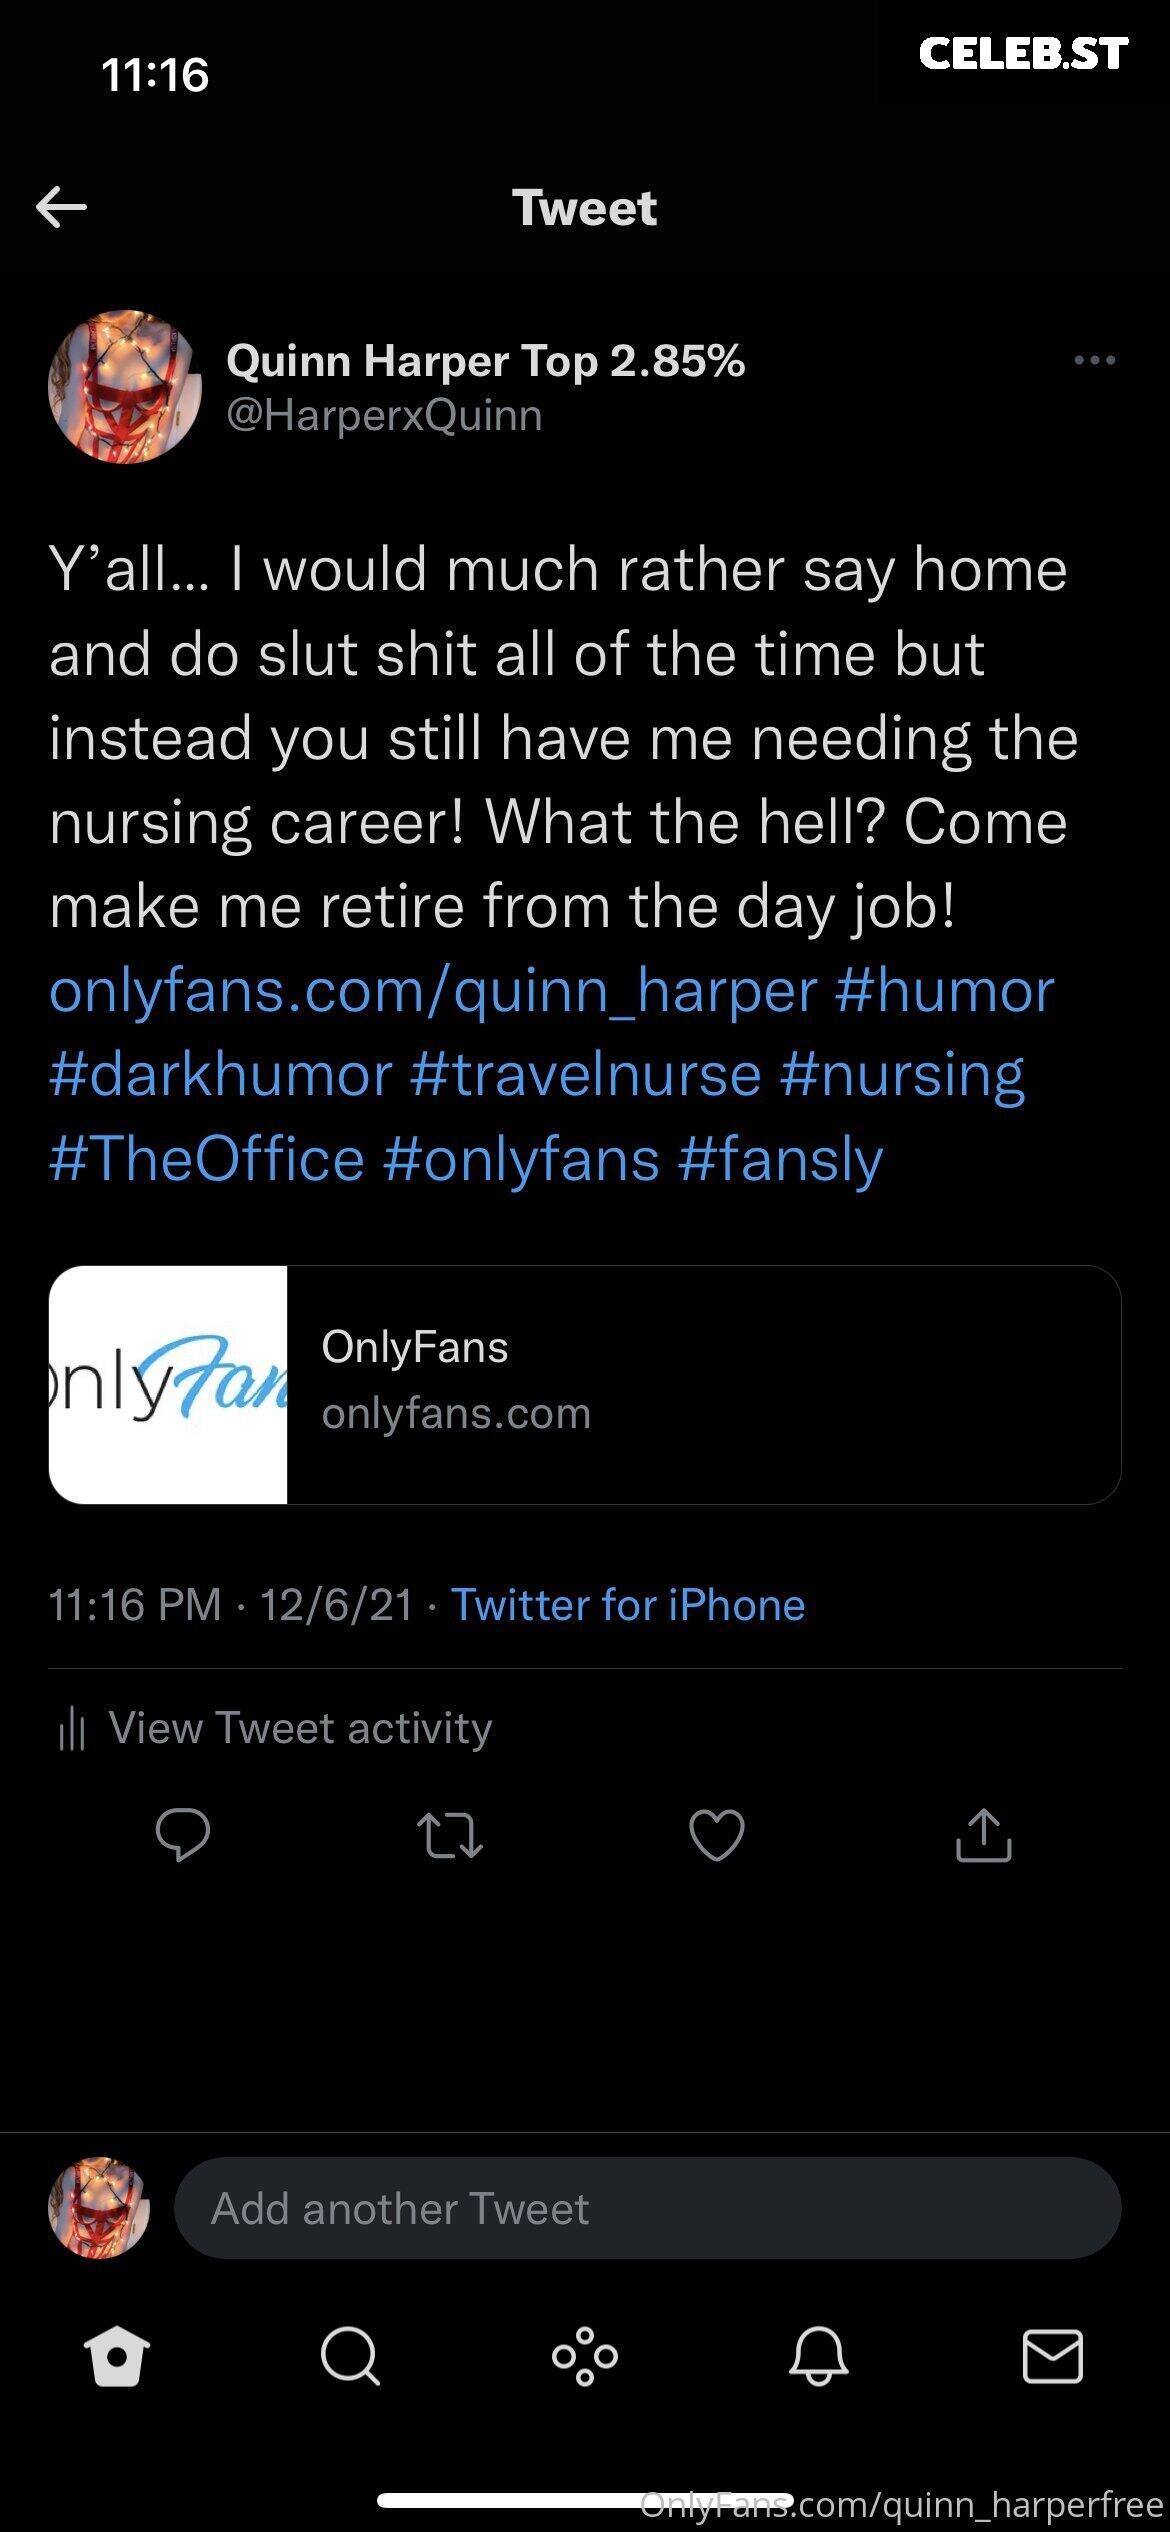Viewport: 1170px width, 2532px height.
Task: Tap the @HarperxQuinn handle
Action: point(385,415)
